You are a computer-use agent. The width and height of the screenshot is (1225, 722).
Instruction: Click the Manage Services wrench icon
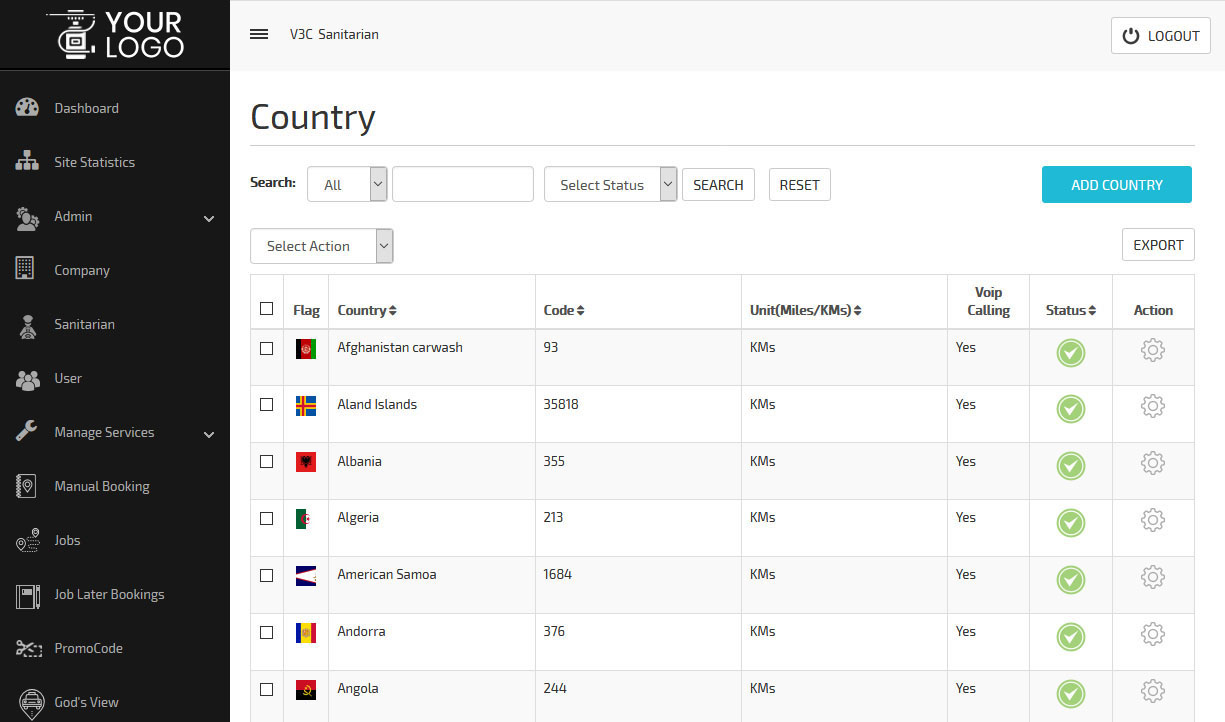[x=27, y=432]
